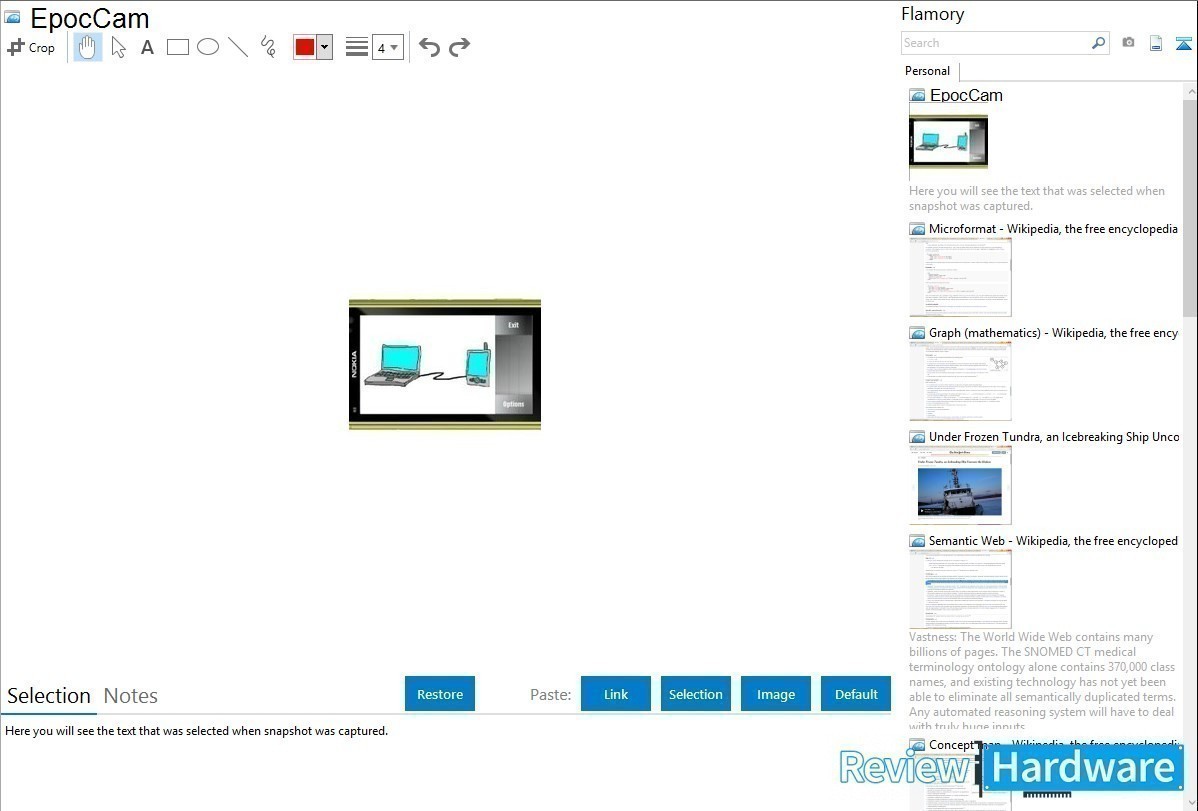
Task: Click the sidebar scroll-up arrow
Action: pos(1190,91)
